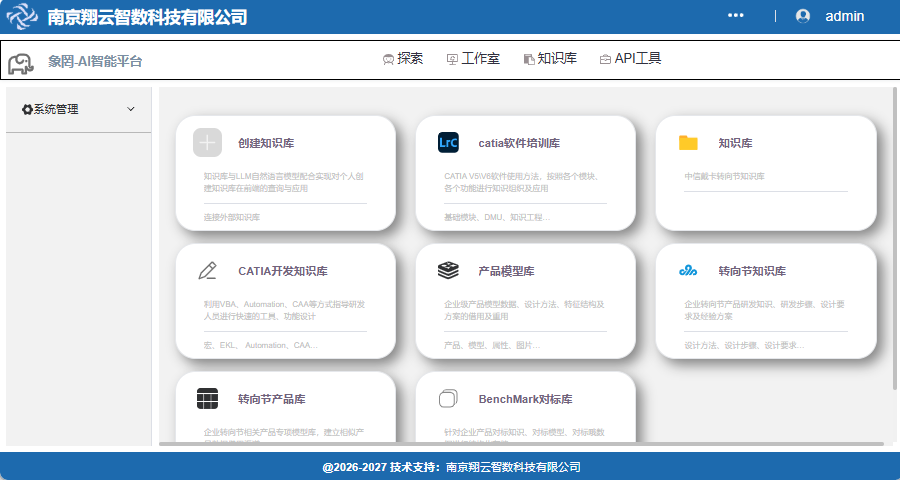Click the CATIA V5\V6软件使用方法 description text

pyautogui.click(x=522, y=182)
